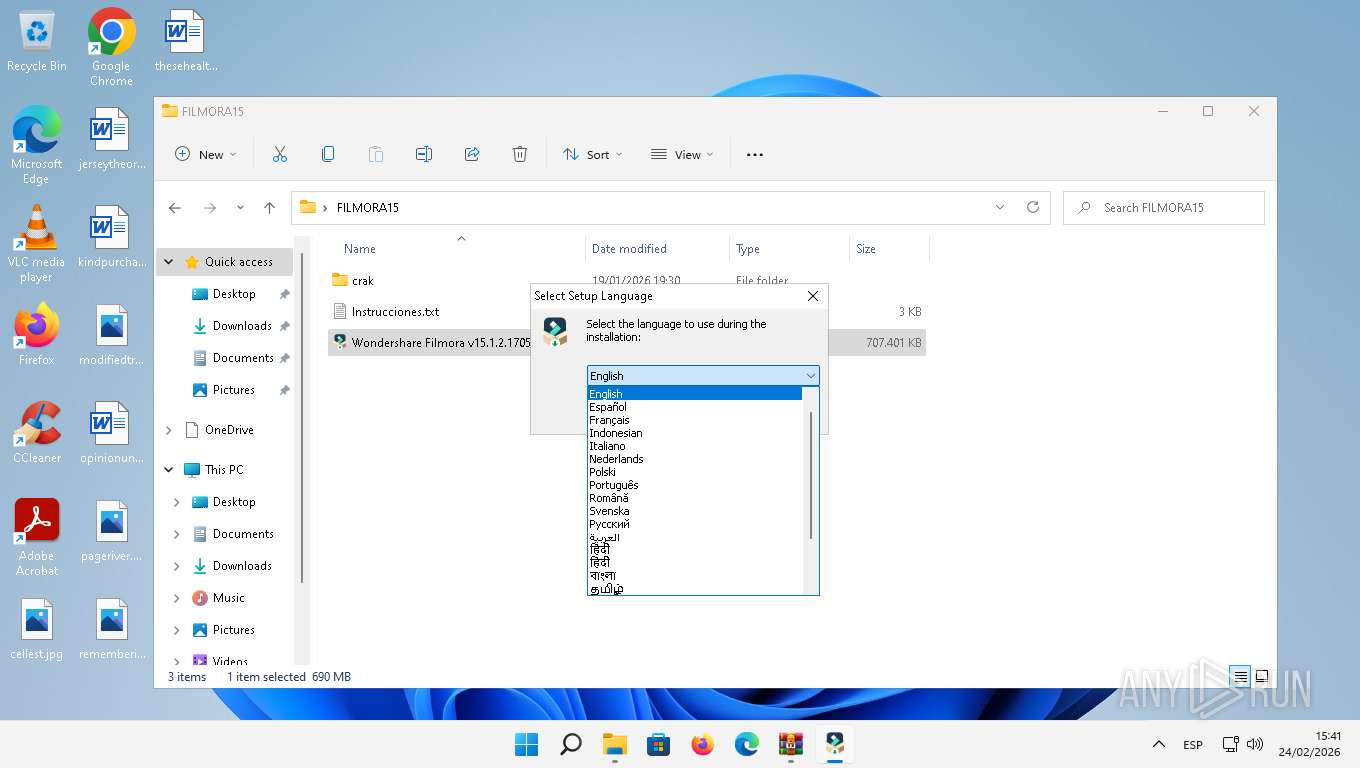Select Русский language option
The image size is (1360, 768).
point(695,524)
